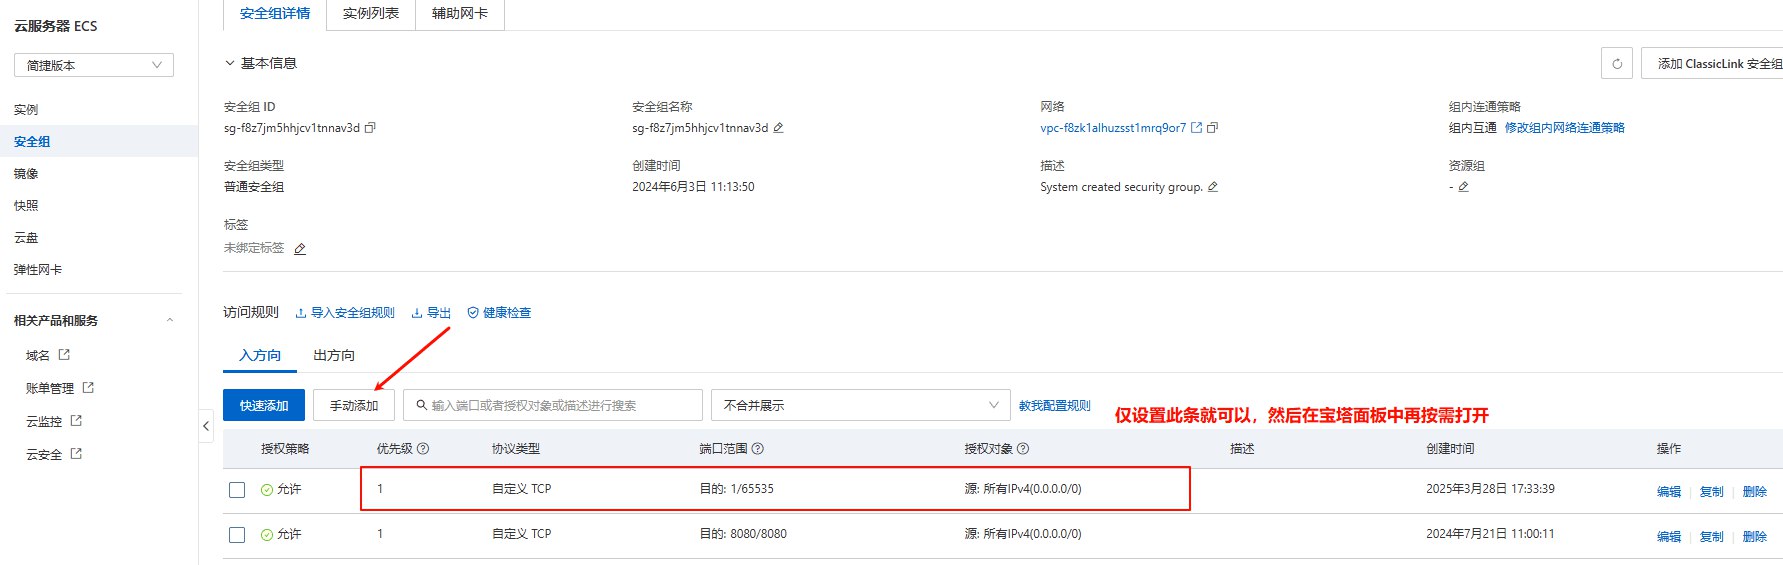Open help icon next to 优先级 column
Viewport: 1783px width, 565px height.
click(423, 449)
